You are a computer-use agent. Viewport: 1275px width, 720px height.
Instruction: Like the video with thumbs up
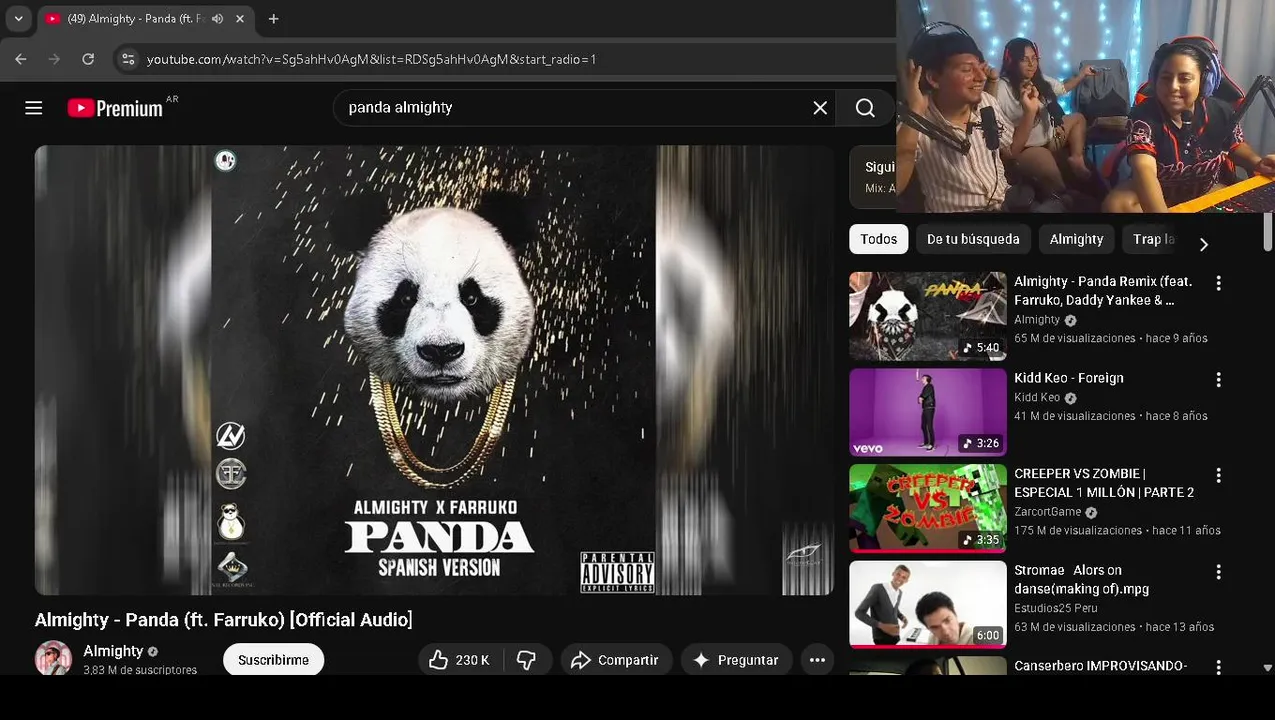click(x=459, y=660)
